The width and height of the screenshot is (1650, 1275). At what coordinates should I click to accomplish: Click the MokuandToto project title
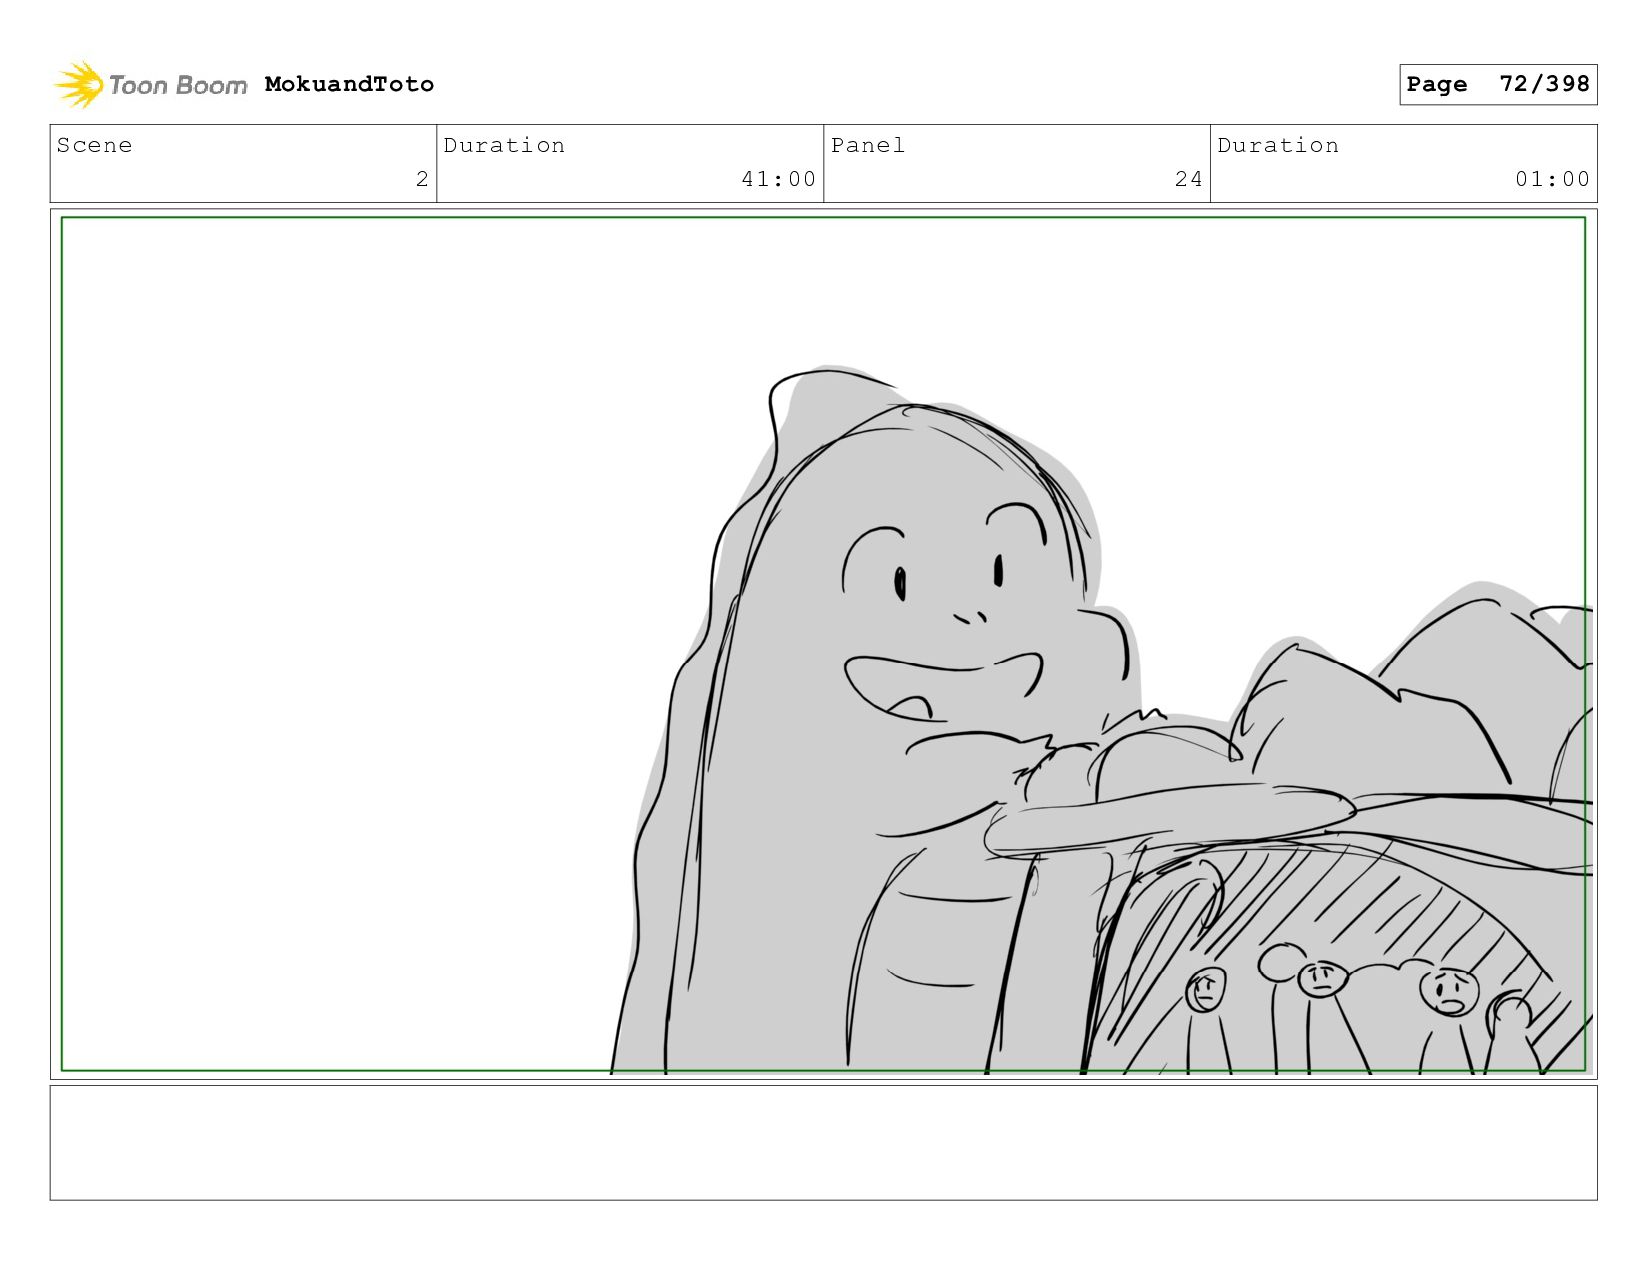click(x=349, y=84)
